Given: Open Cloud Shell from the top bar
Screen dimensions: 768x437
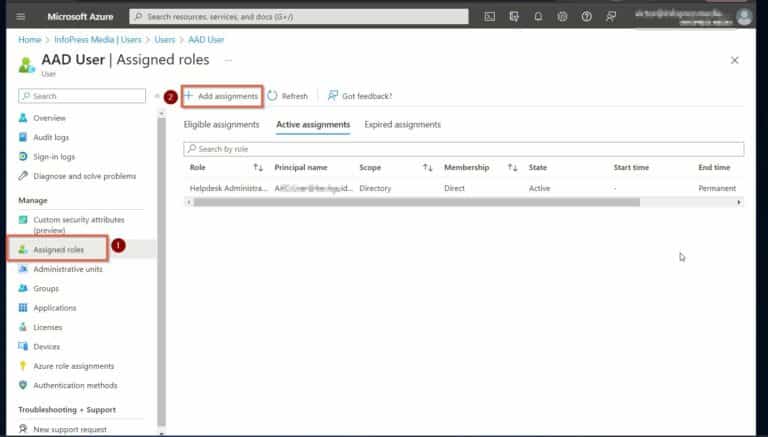Looking at the screenshot, I should pos(489,17).
